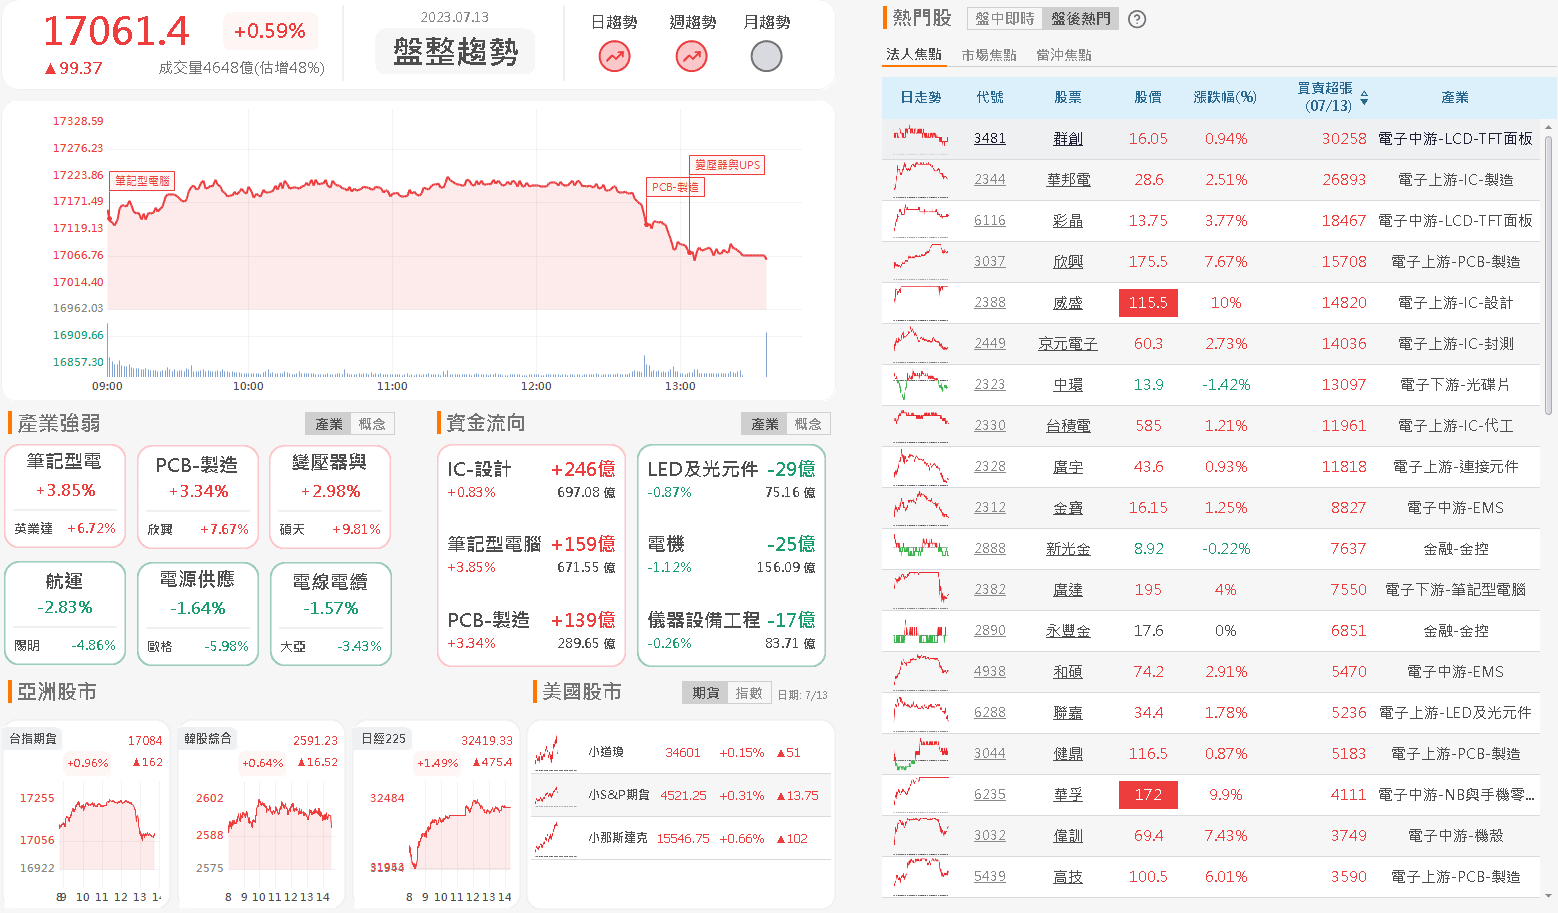The height and width of the screenshot is (913, 1558).
Task: Select the 市場焦點 tab
Action: (988, 55)
